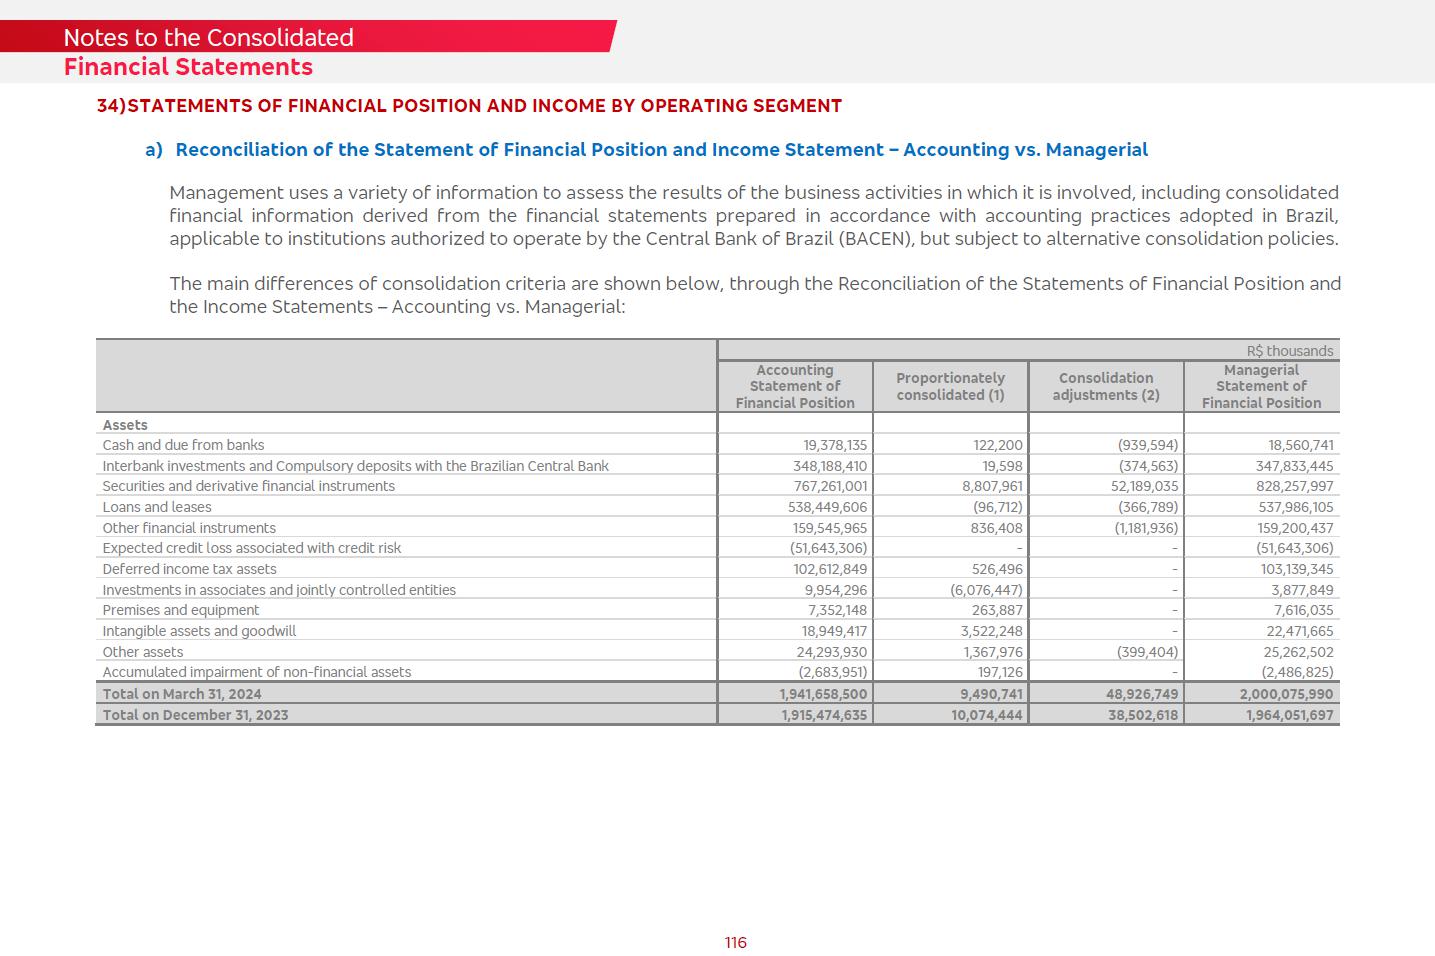Click page number 116 at the bottom
The height and width of the screenshot is (956, 1435).
(735, 943)
